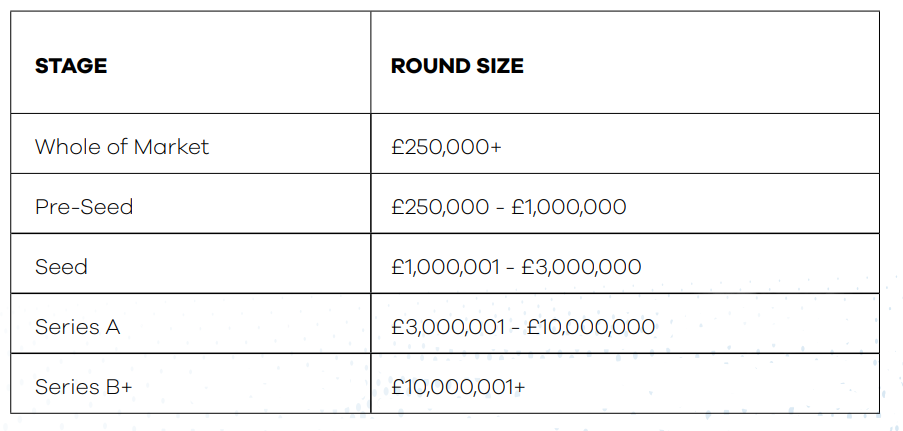Select the £250,000+ round size cell
Viewport: 903px width, 431px height.
click(x=625, y=143)
